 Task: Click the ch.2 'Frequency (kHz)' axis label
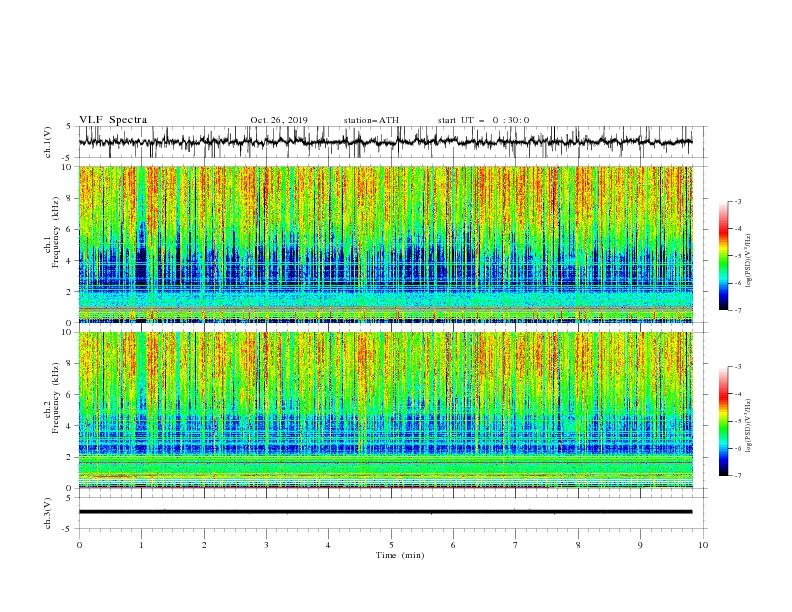tap(56, 398)
